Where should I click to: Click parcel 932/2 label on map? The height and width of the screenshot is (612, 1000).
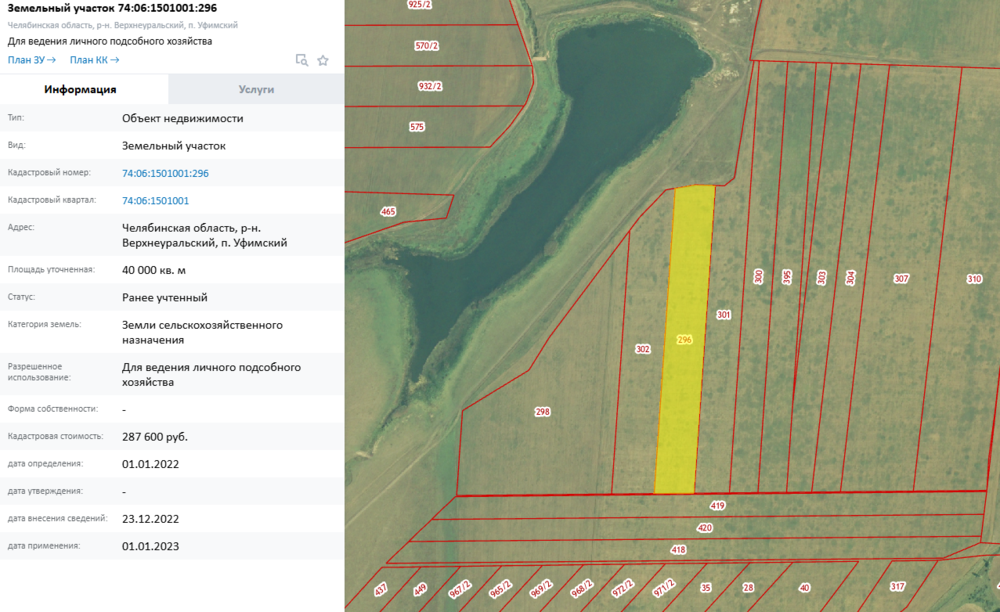coord(430,86)
